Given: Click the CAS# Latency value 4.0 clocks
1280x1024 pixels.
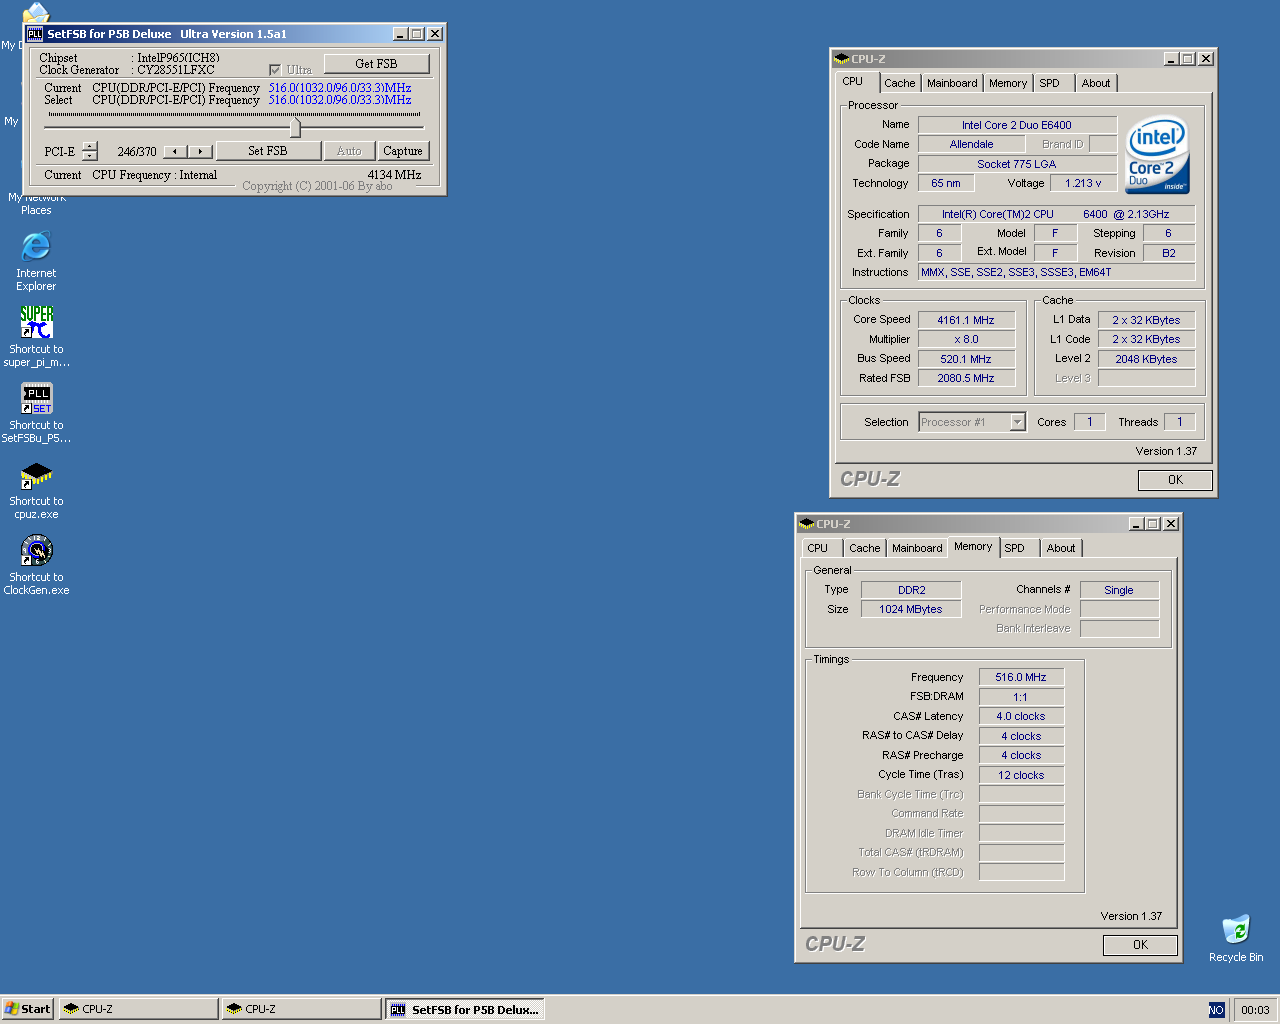Looking at the screenshot, I should (1021, 716).
